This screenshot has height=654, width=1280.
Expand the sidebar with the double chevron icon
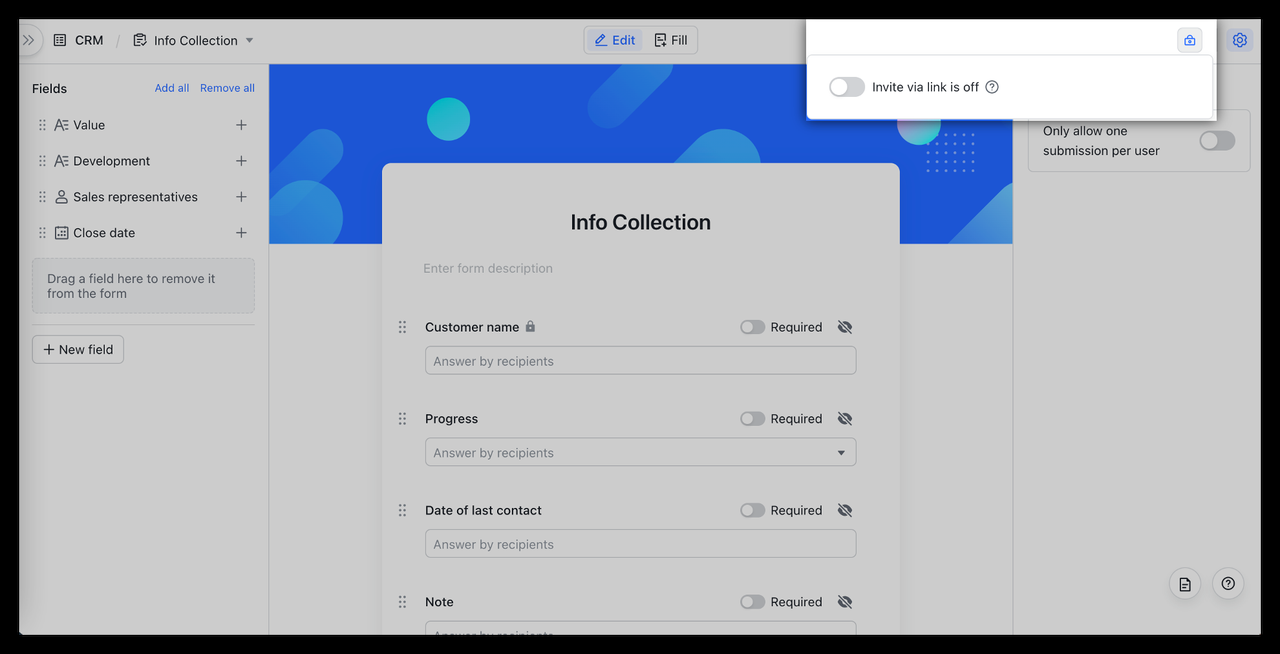pyautogui.click(x=28, y=41)
